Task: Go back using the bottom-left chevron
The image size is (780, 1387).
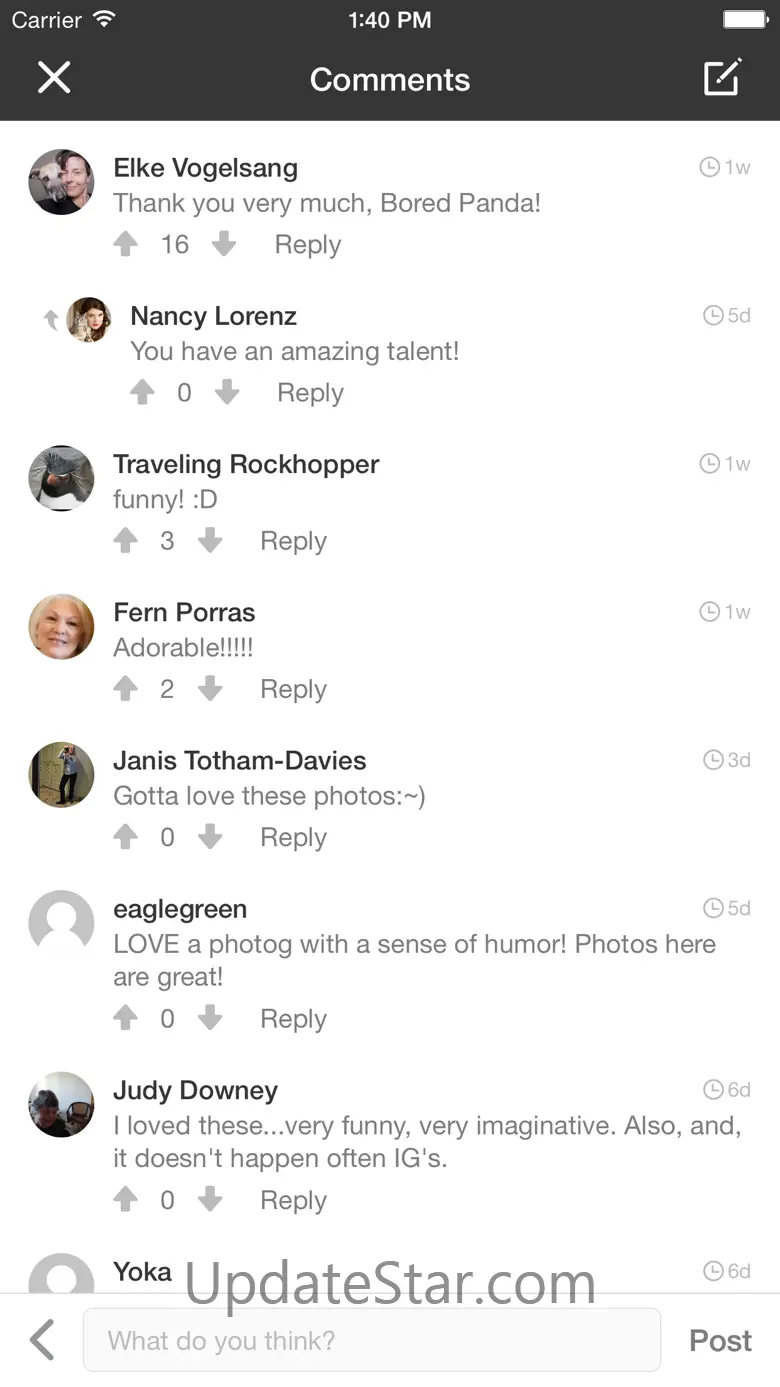Action: click(42, 1340)
